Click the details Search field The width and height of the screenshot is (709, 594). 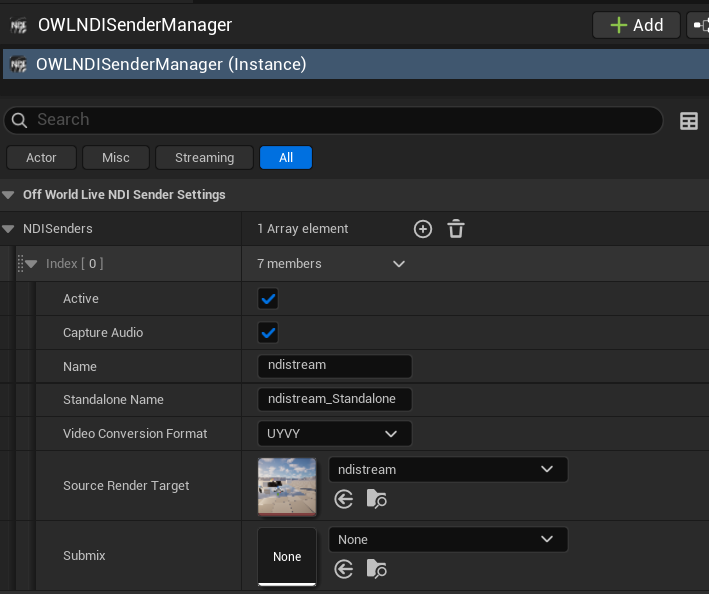(x=333, y=120)
